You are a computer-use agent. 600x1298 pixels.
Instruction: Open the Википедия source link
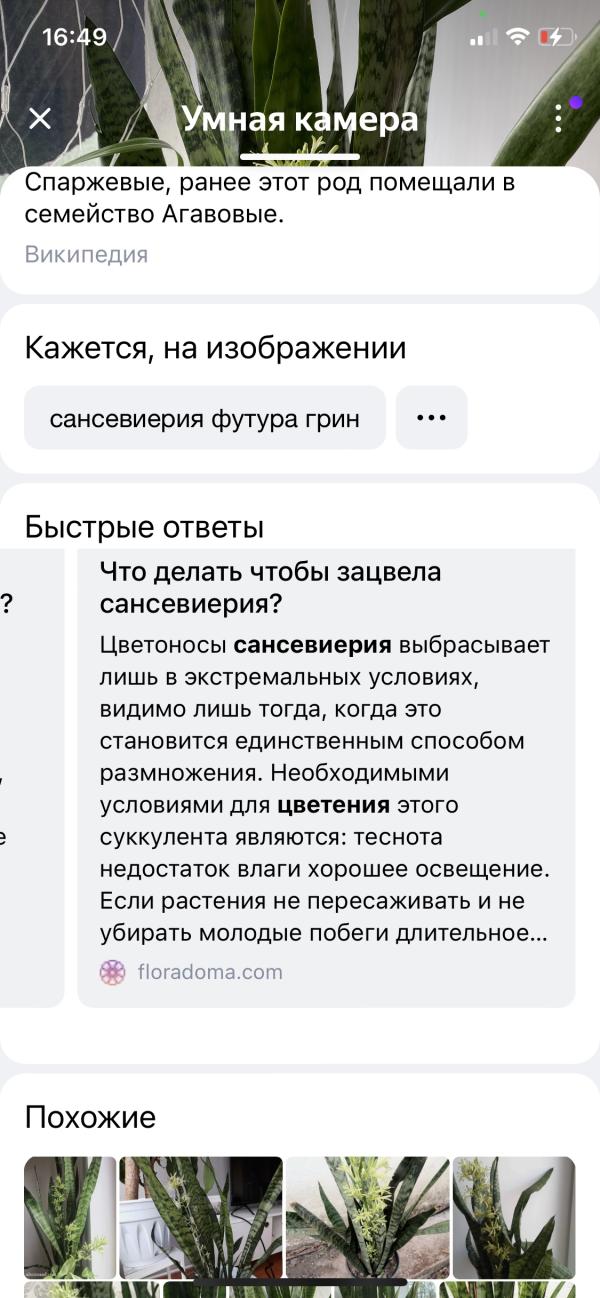[86, 254]
